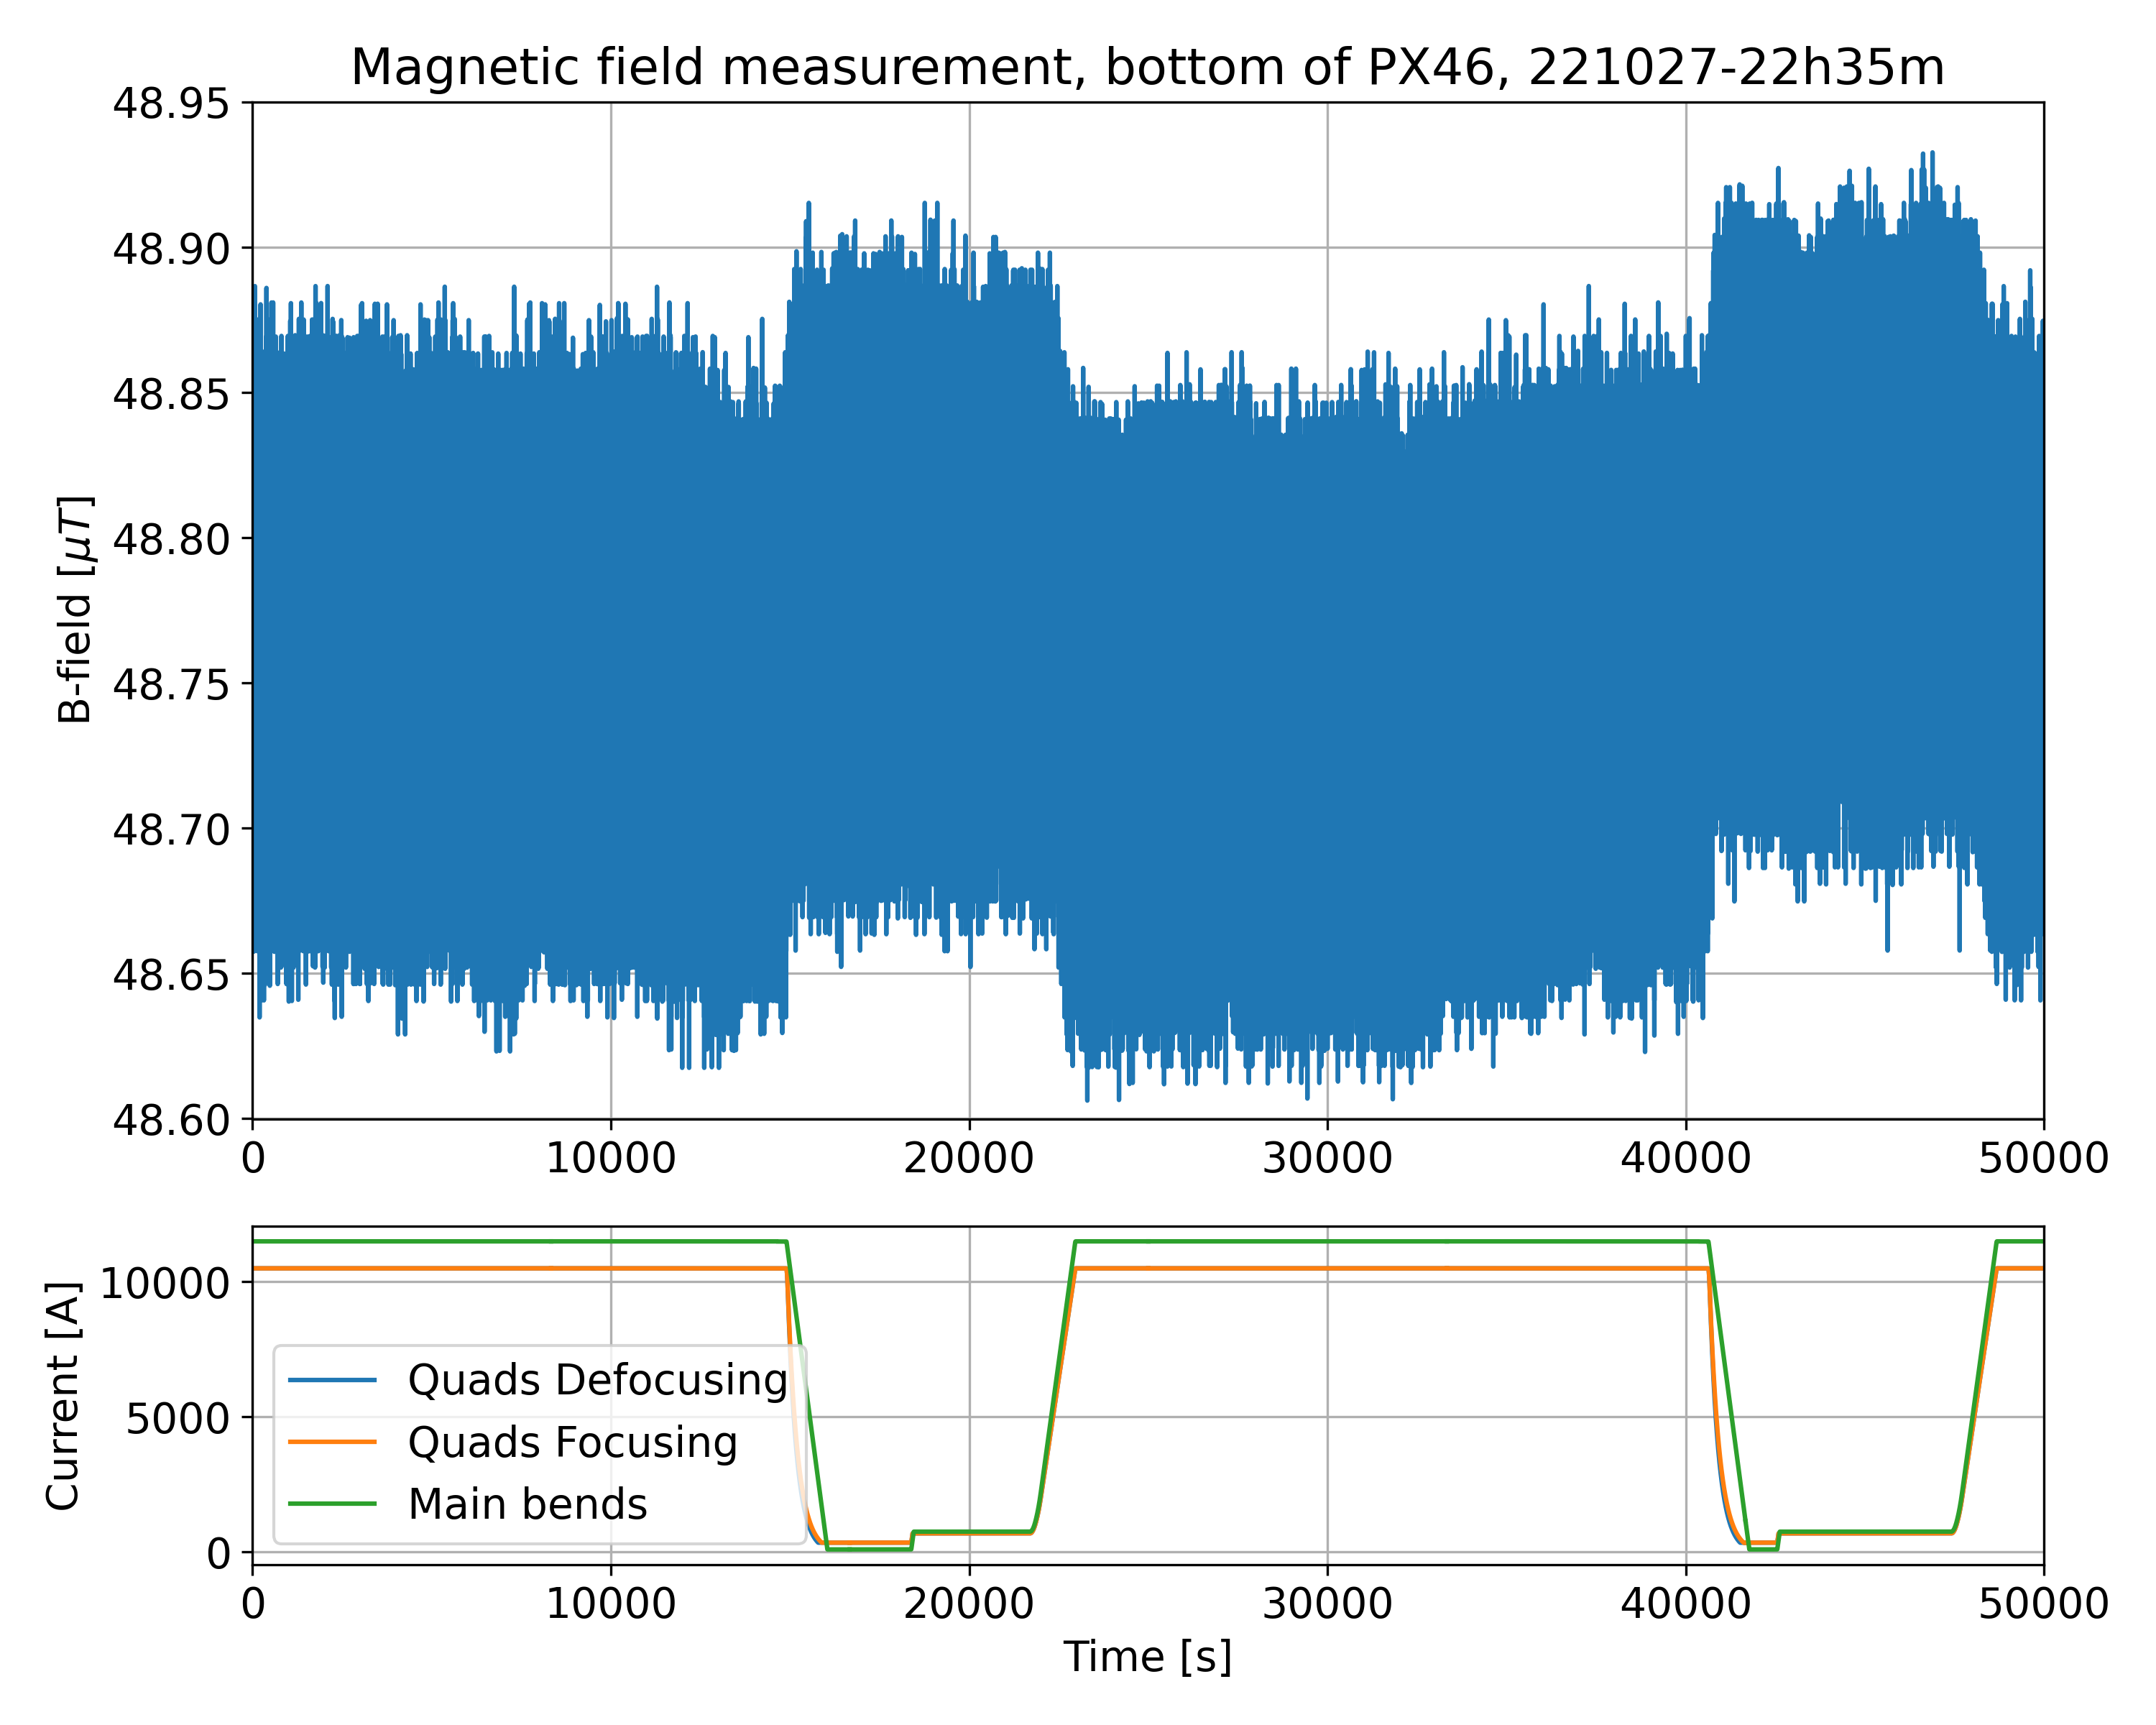Click the 10000 tick on Current axis
The image size is (2156, 1725).
165,1283
